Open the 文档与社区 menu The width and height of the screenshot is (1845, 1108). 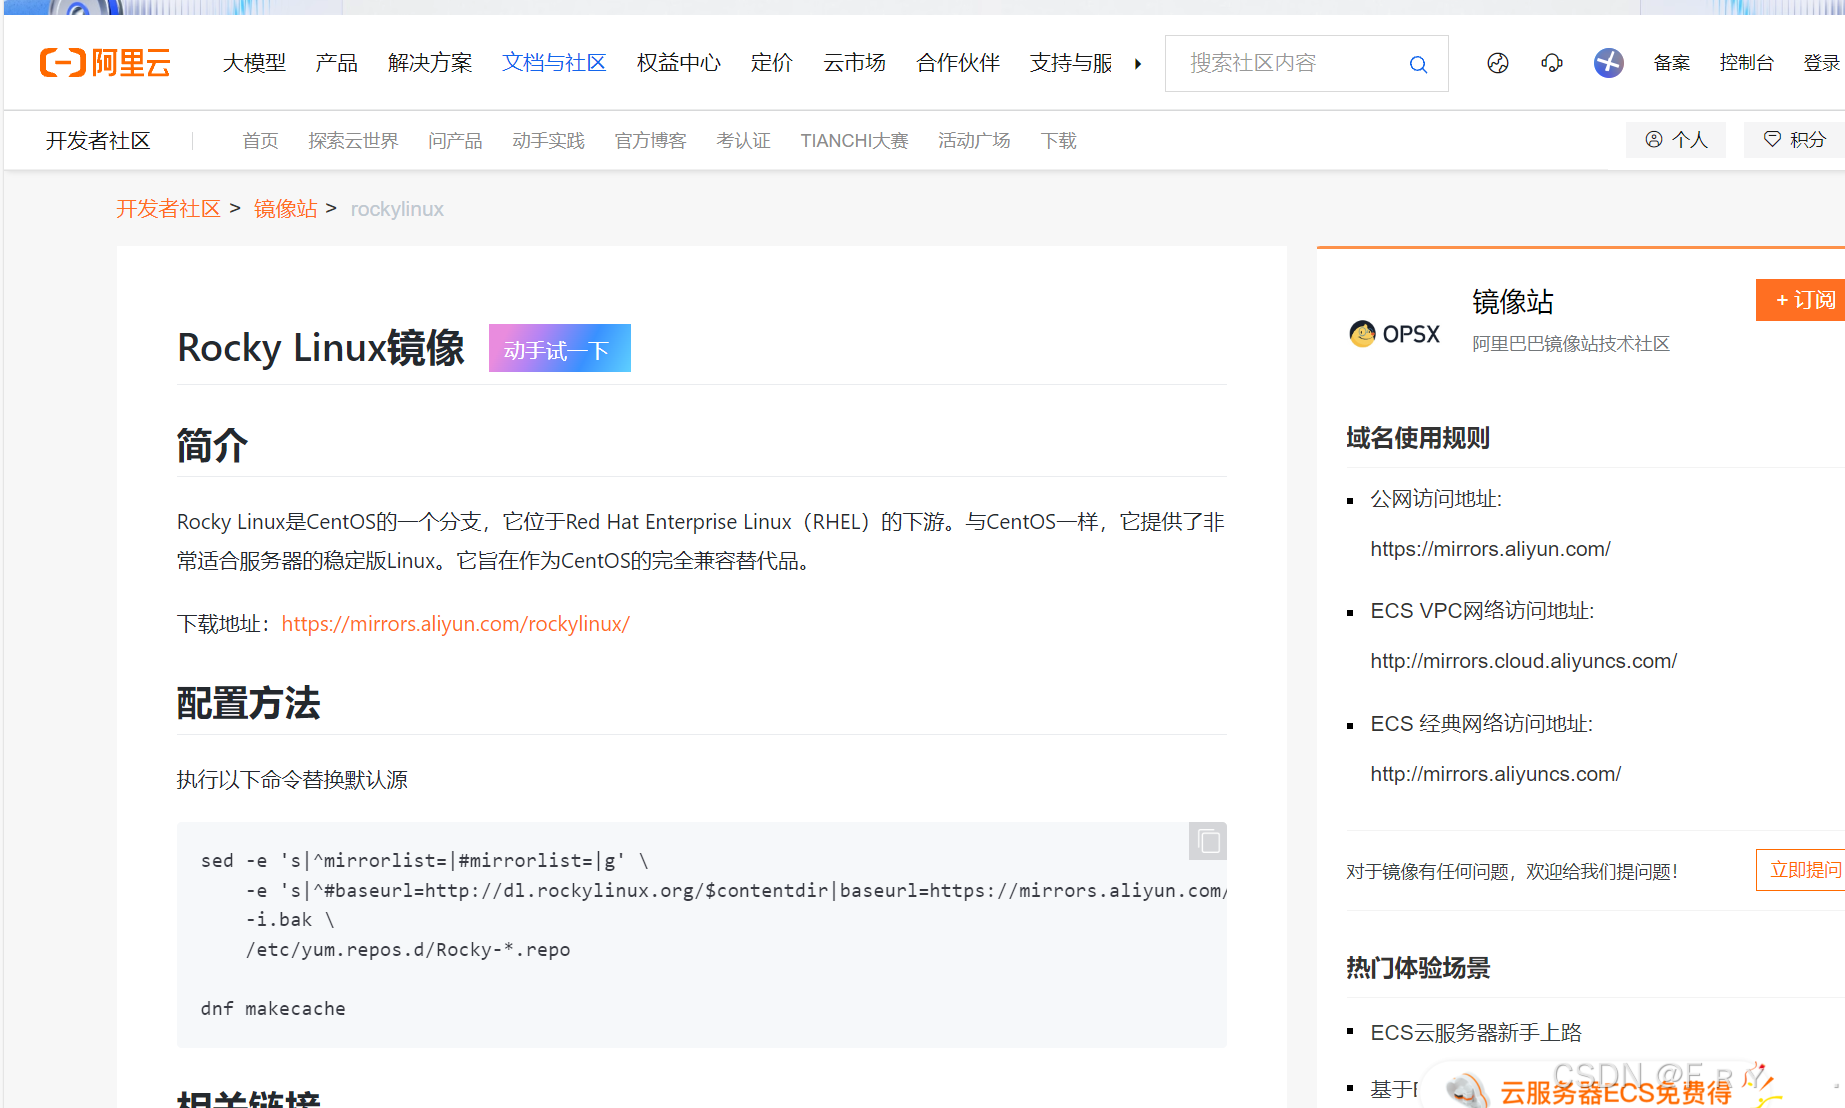(555, 63)
